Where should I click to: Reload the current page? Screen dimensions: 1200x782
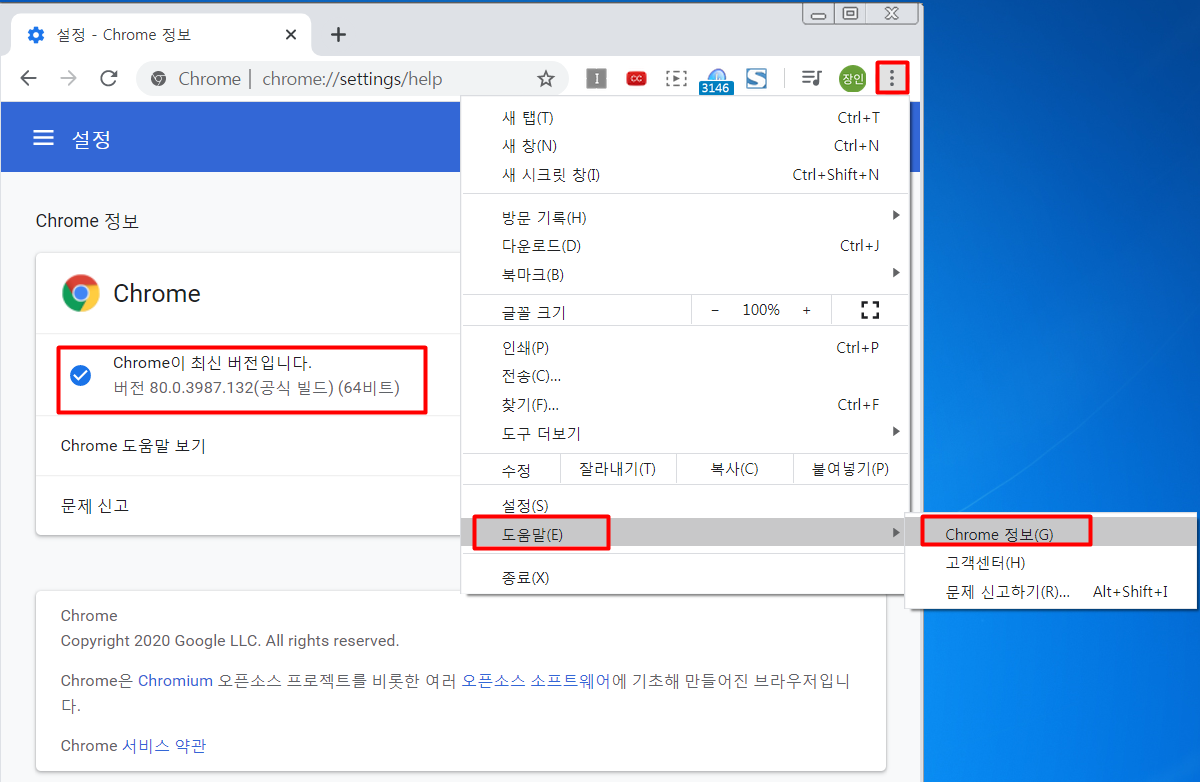click(x=109, y=78)
